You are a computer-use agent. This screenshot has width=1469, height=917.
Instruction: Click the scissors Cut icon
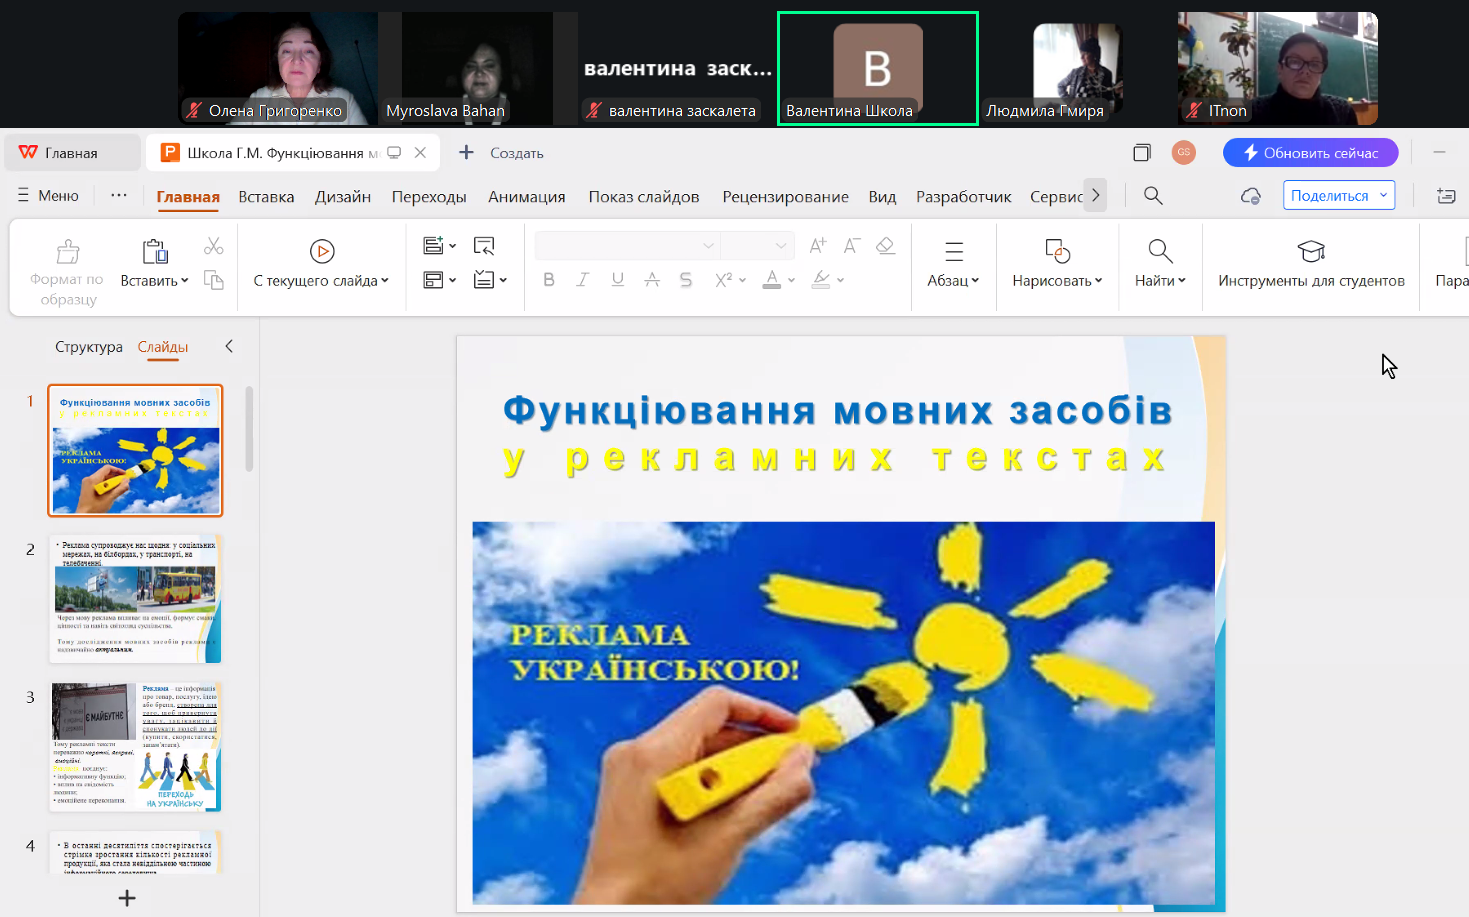pyautogui.click(x=214, y=246)
